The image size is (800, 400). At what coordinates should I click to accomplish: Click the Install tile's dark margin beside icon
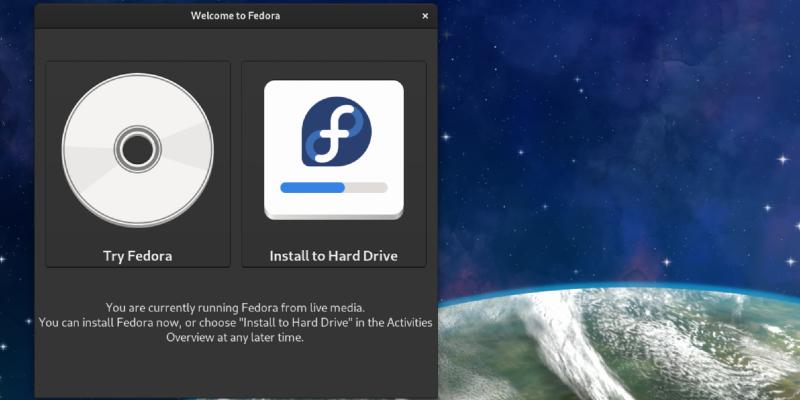point(252,150)
